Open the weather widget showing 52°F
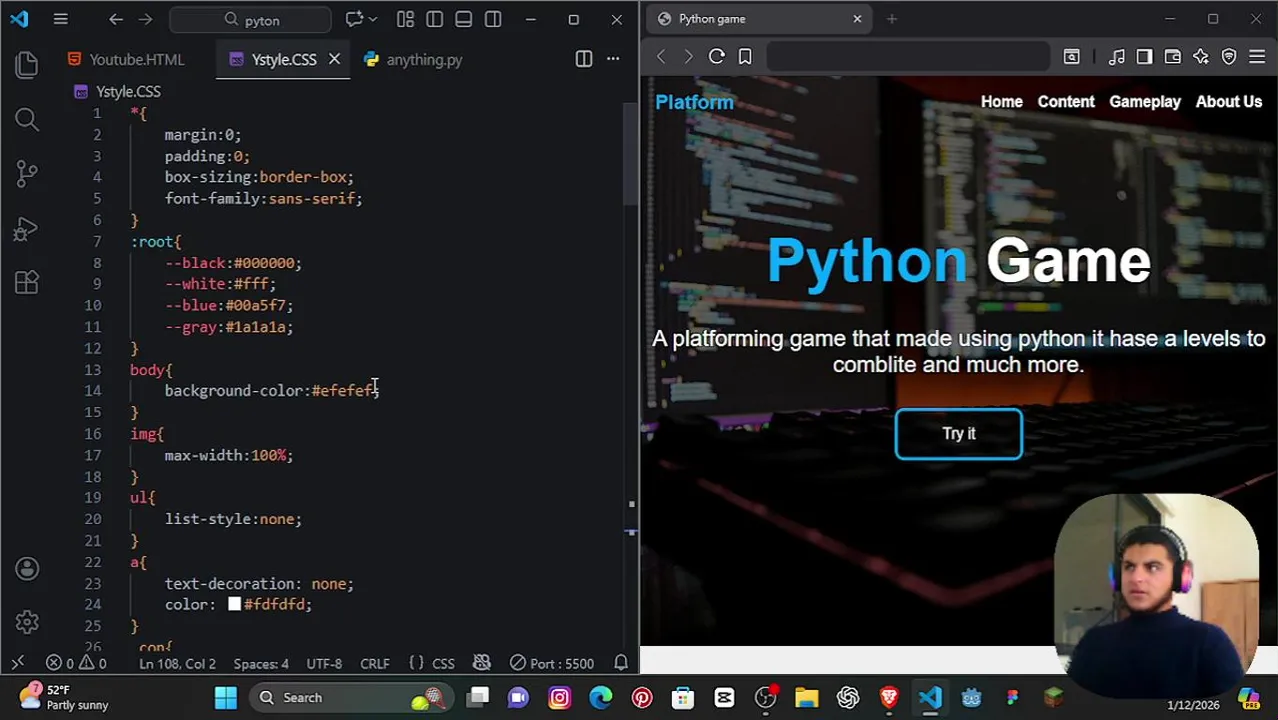This screenshot has height=720, width=1278. point(63,697)
